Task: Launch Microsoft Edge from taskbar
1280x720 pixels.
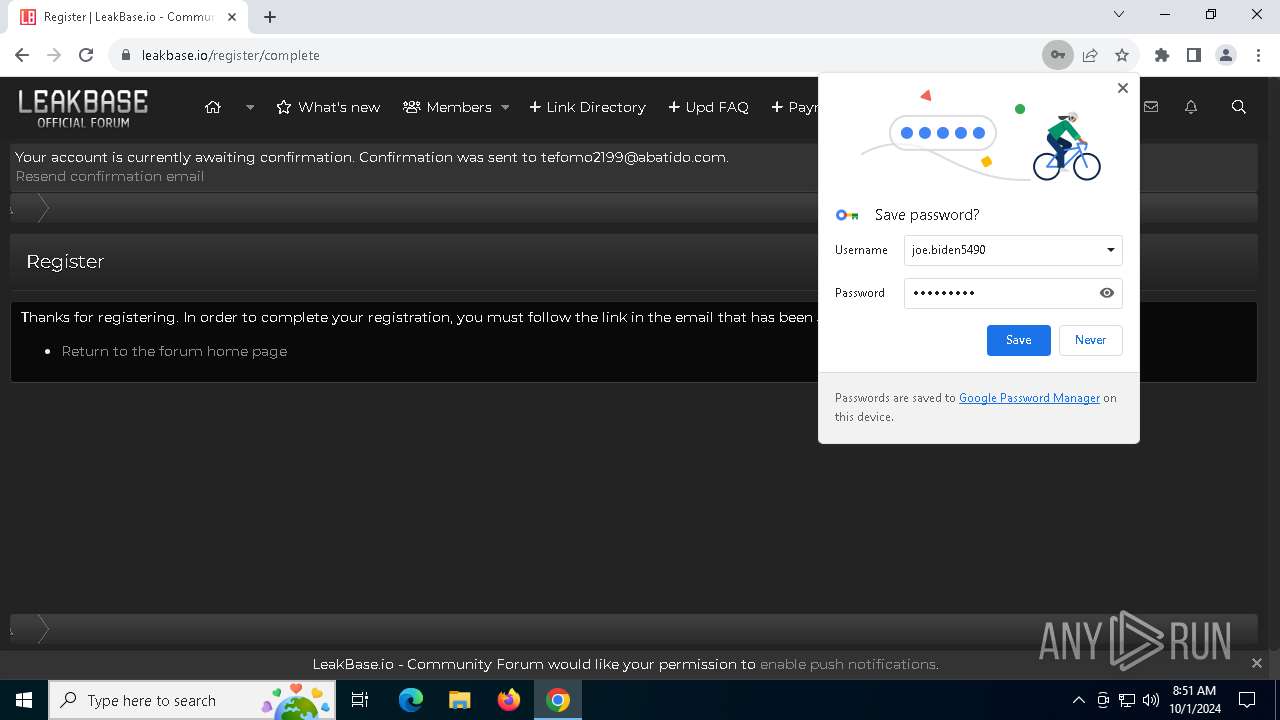Action: 411,700
